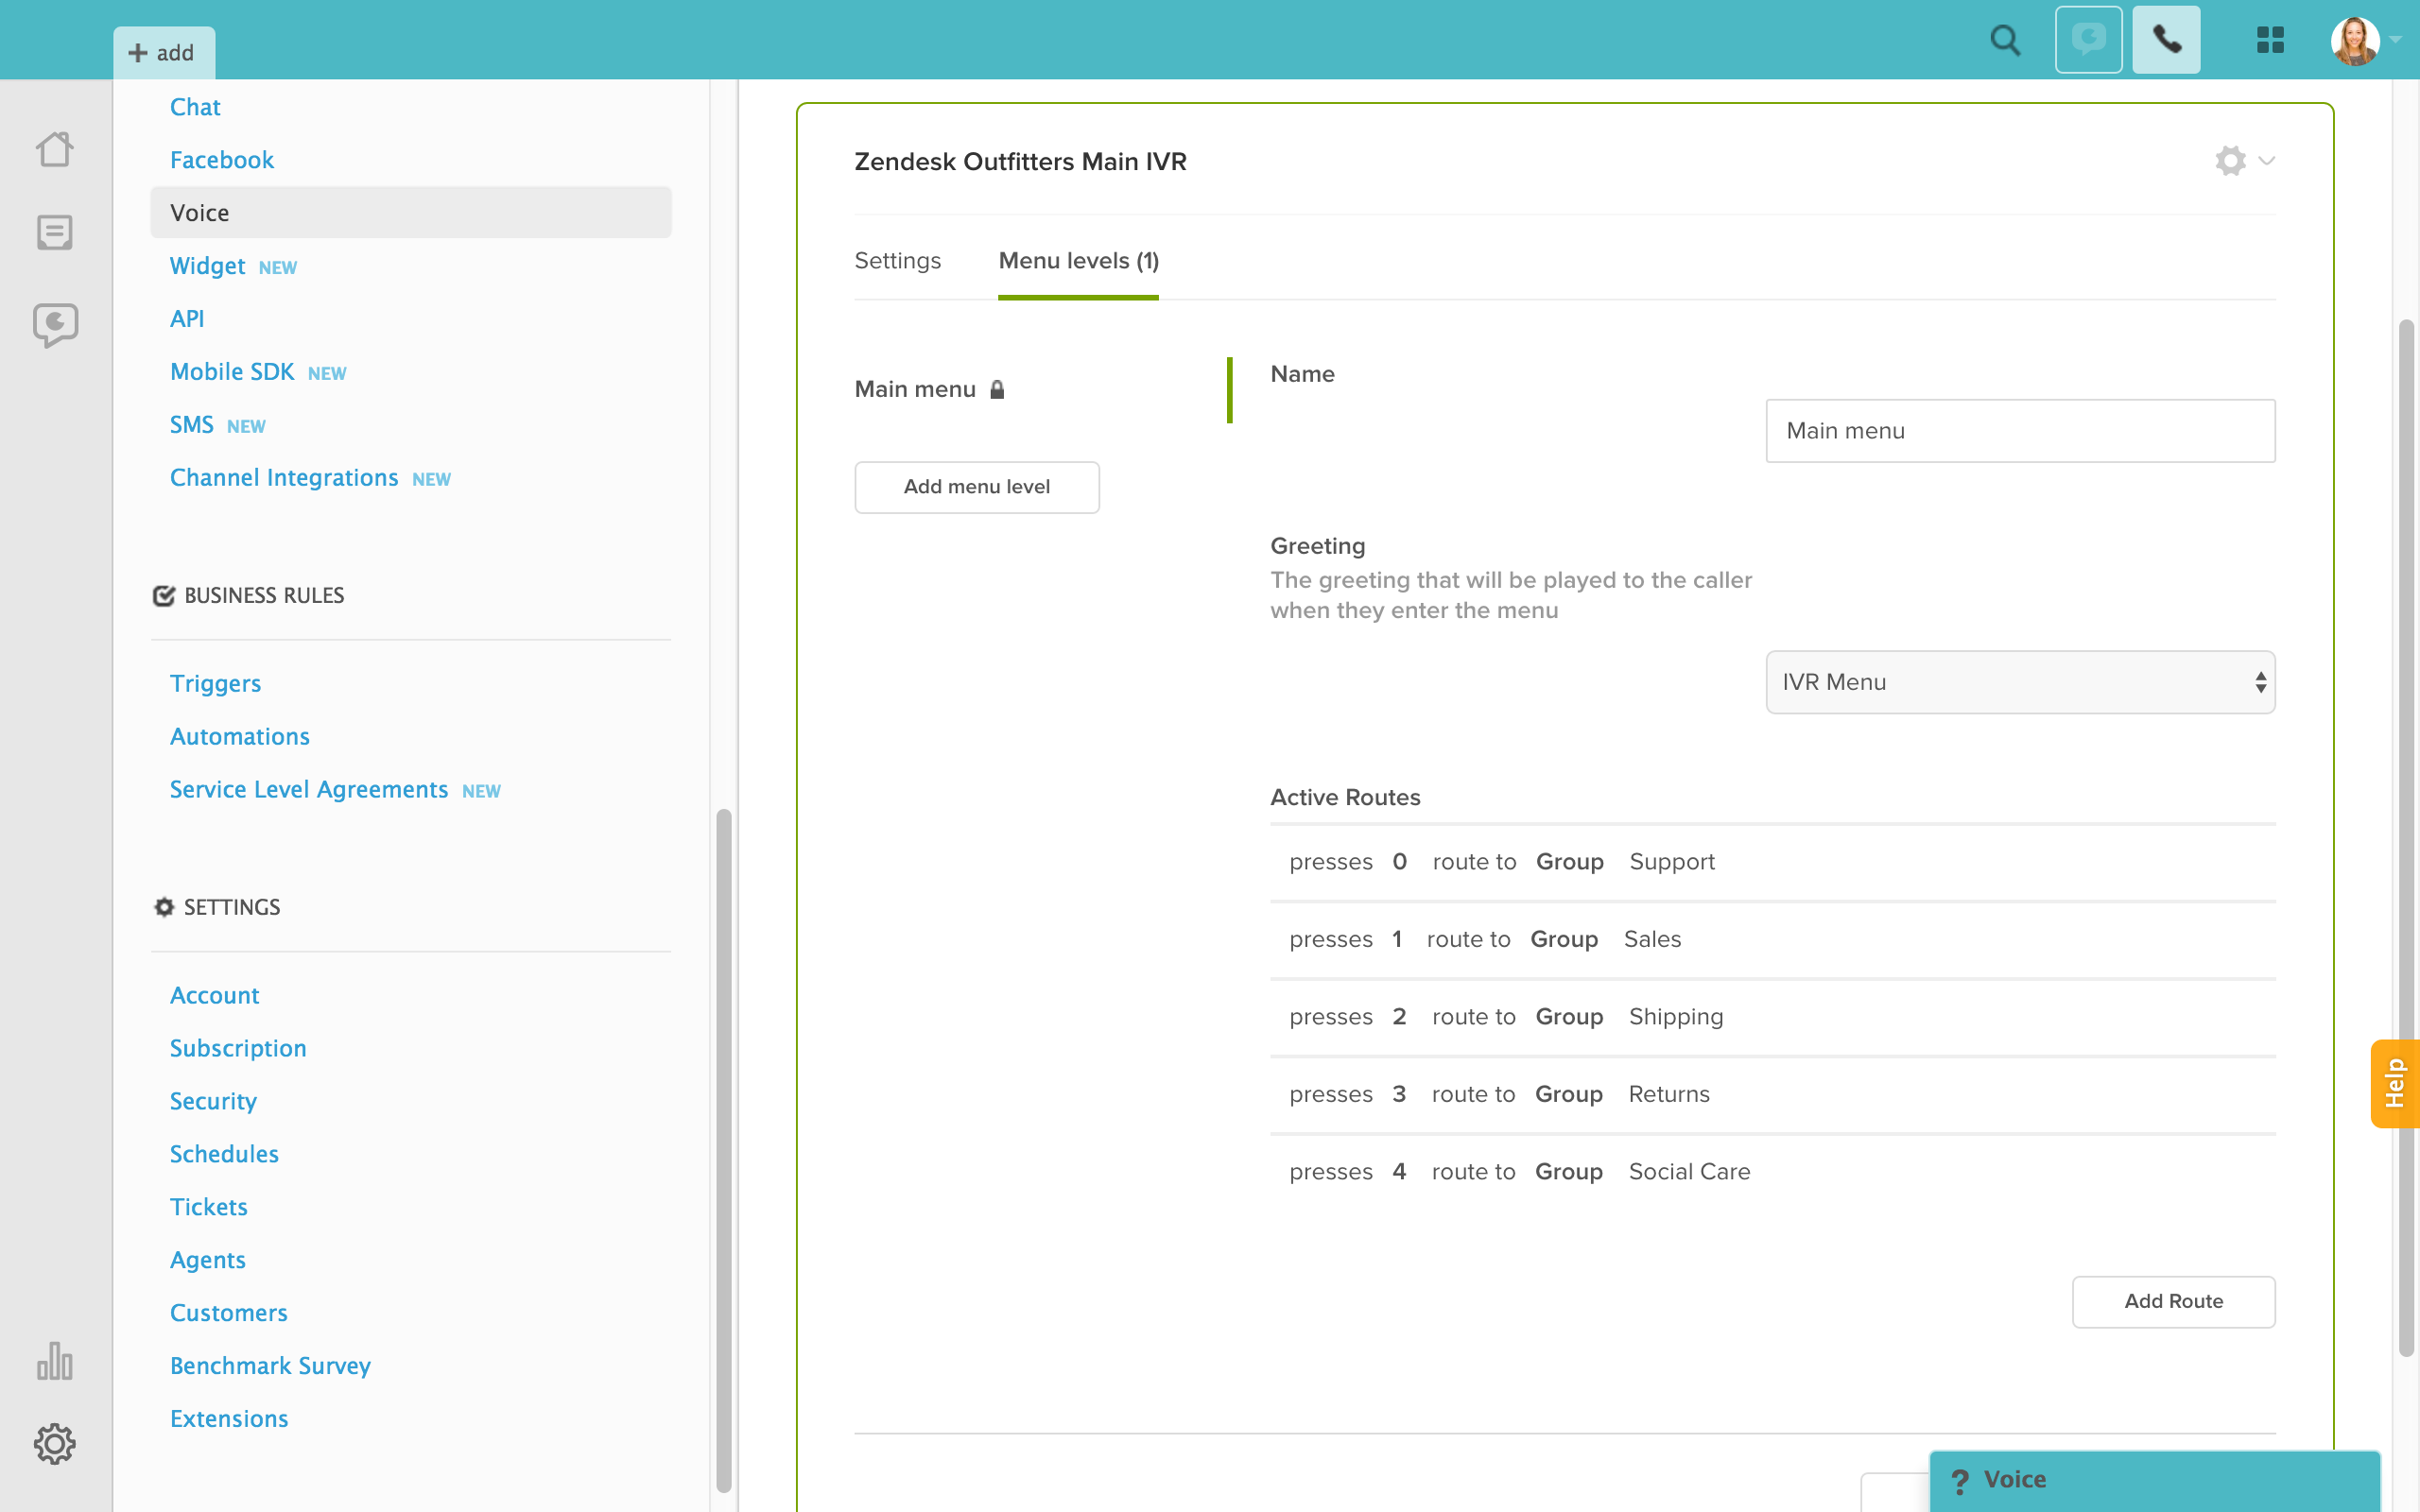
Task: Open Admin settings gear at sidebar bottom
Action: point(55,1443)
